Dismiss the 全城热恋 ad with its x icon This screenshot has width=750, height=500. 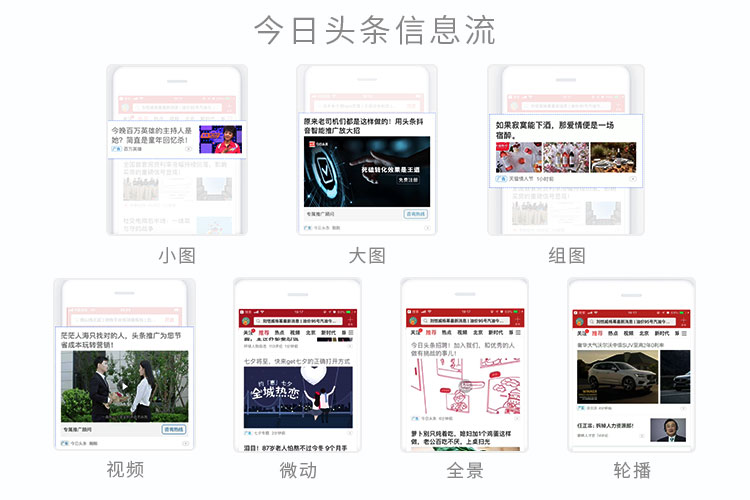click(350, 433)
